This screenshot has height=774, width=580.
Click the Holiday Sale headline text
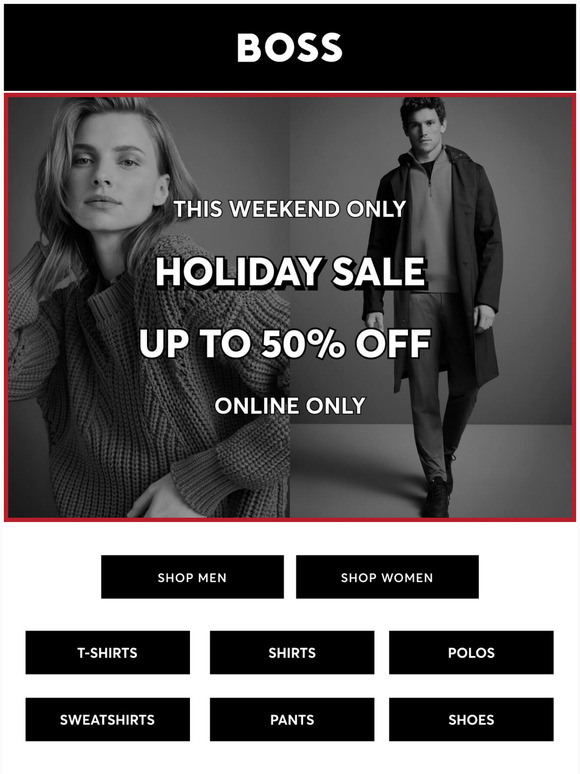pos(290,271)
